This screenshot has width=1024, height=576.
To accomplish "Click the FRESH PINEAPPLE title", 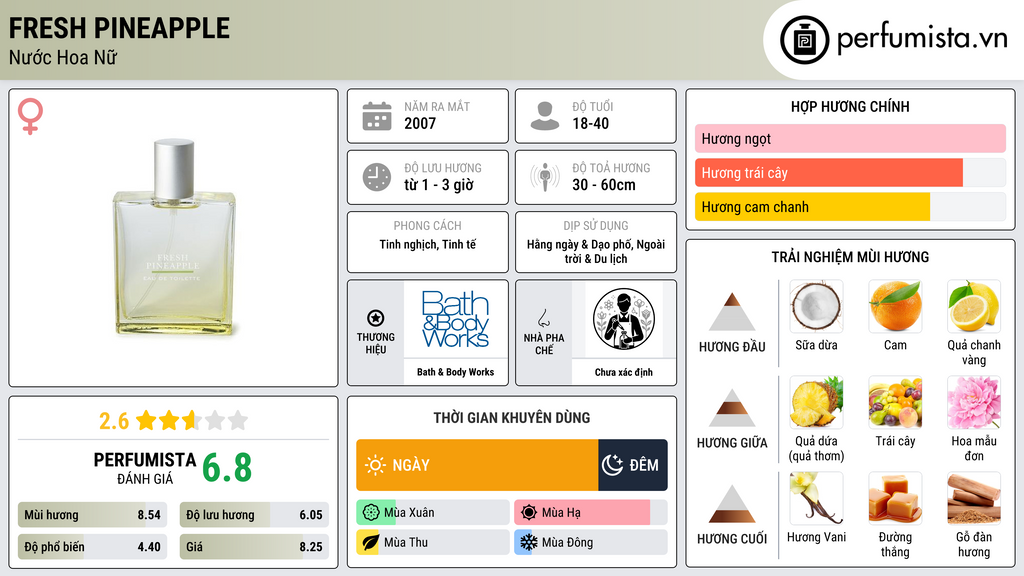I will click(119, 28).
